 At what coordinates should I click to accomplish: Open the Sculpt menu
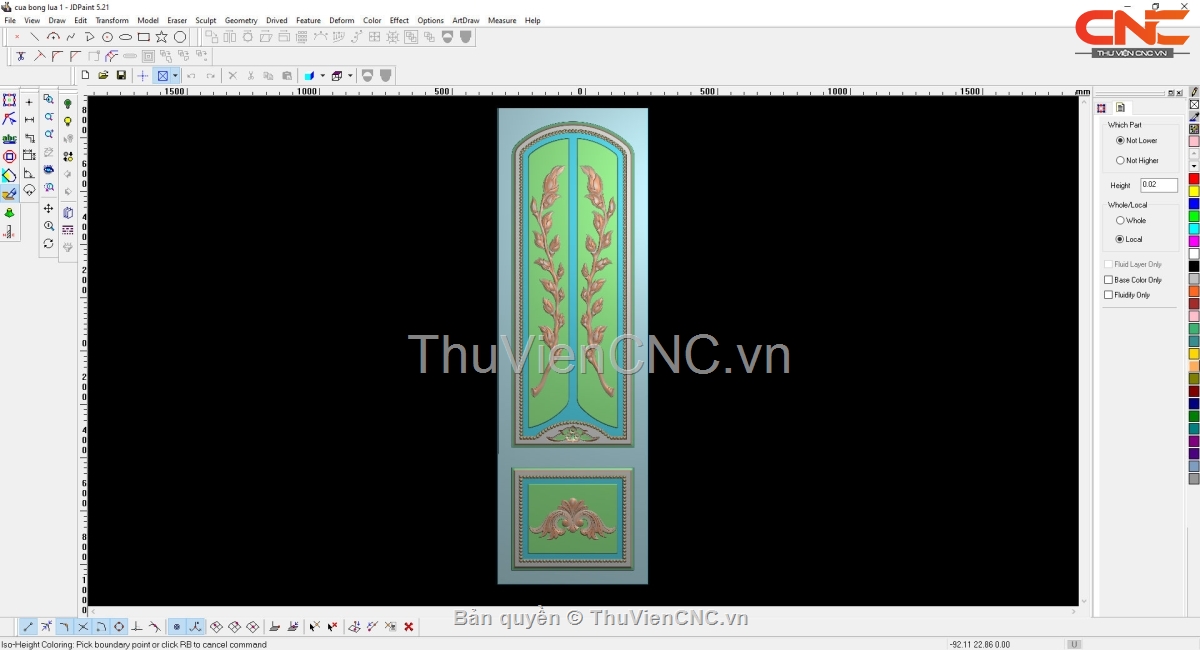tap(206, 20)
